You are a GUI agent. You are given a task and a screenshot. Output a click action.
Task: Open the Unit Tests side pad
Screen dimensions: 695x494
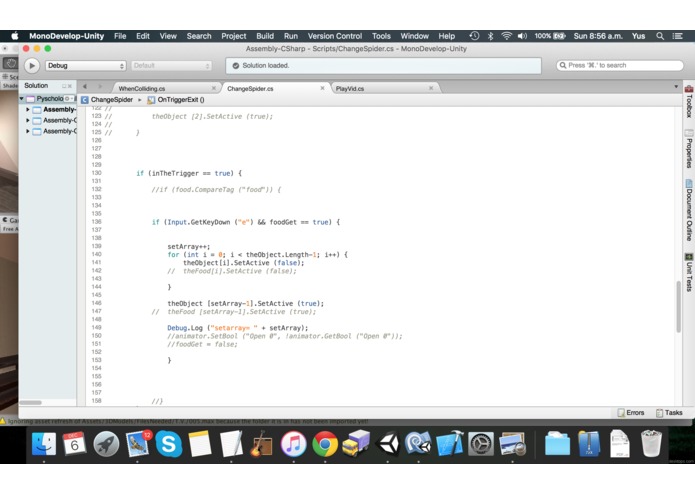pyautogui.click(x=689, y=272)
